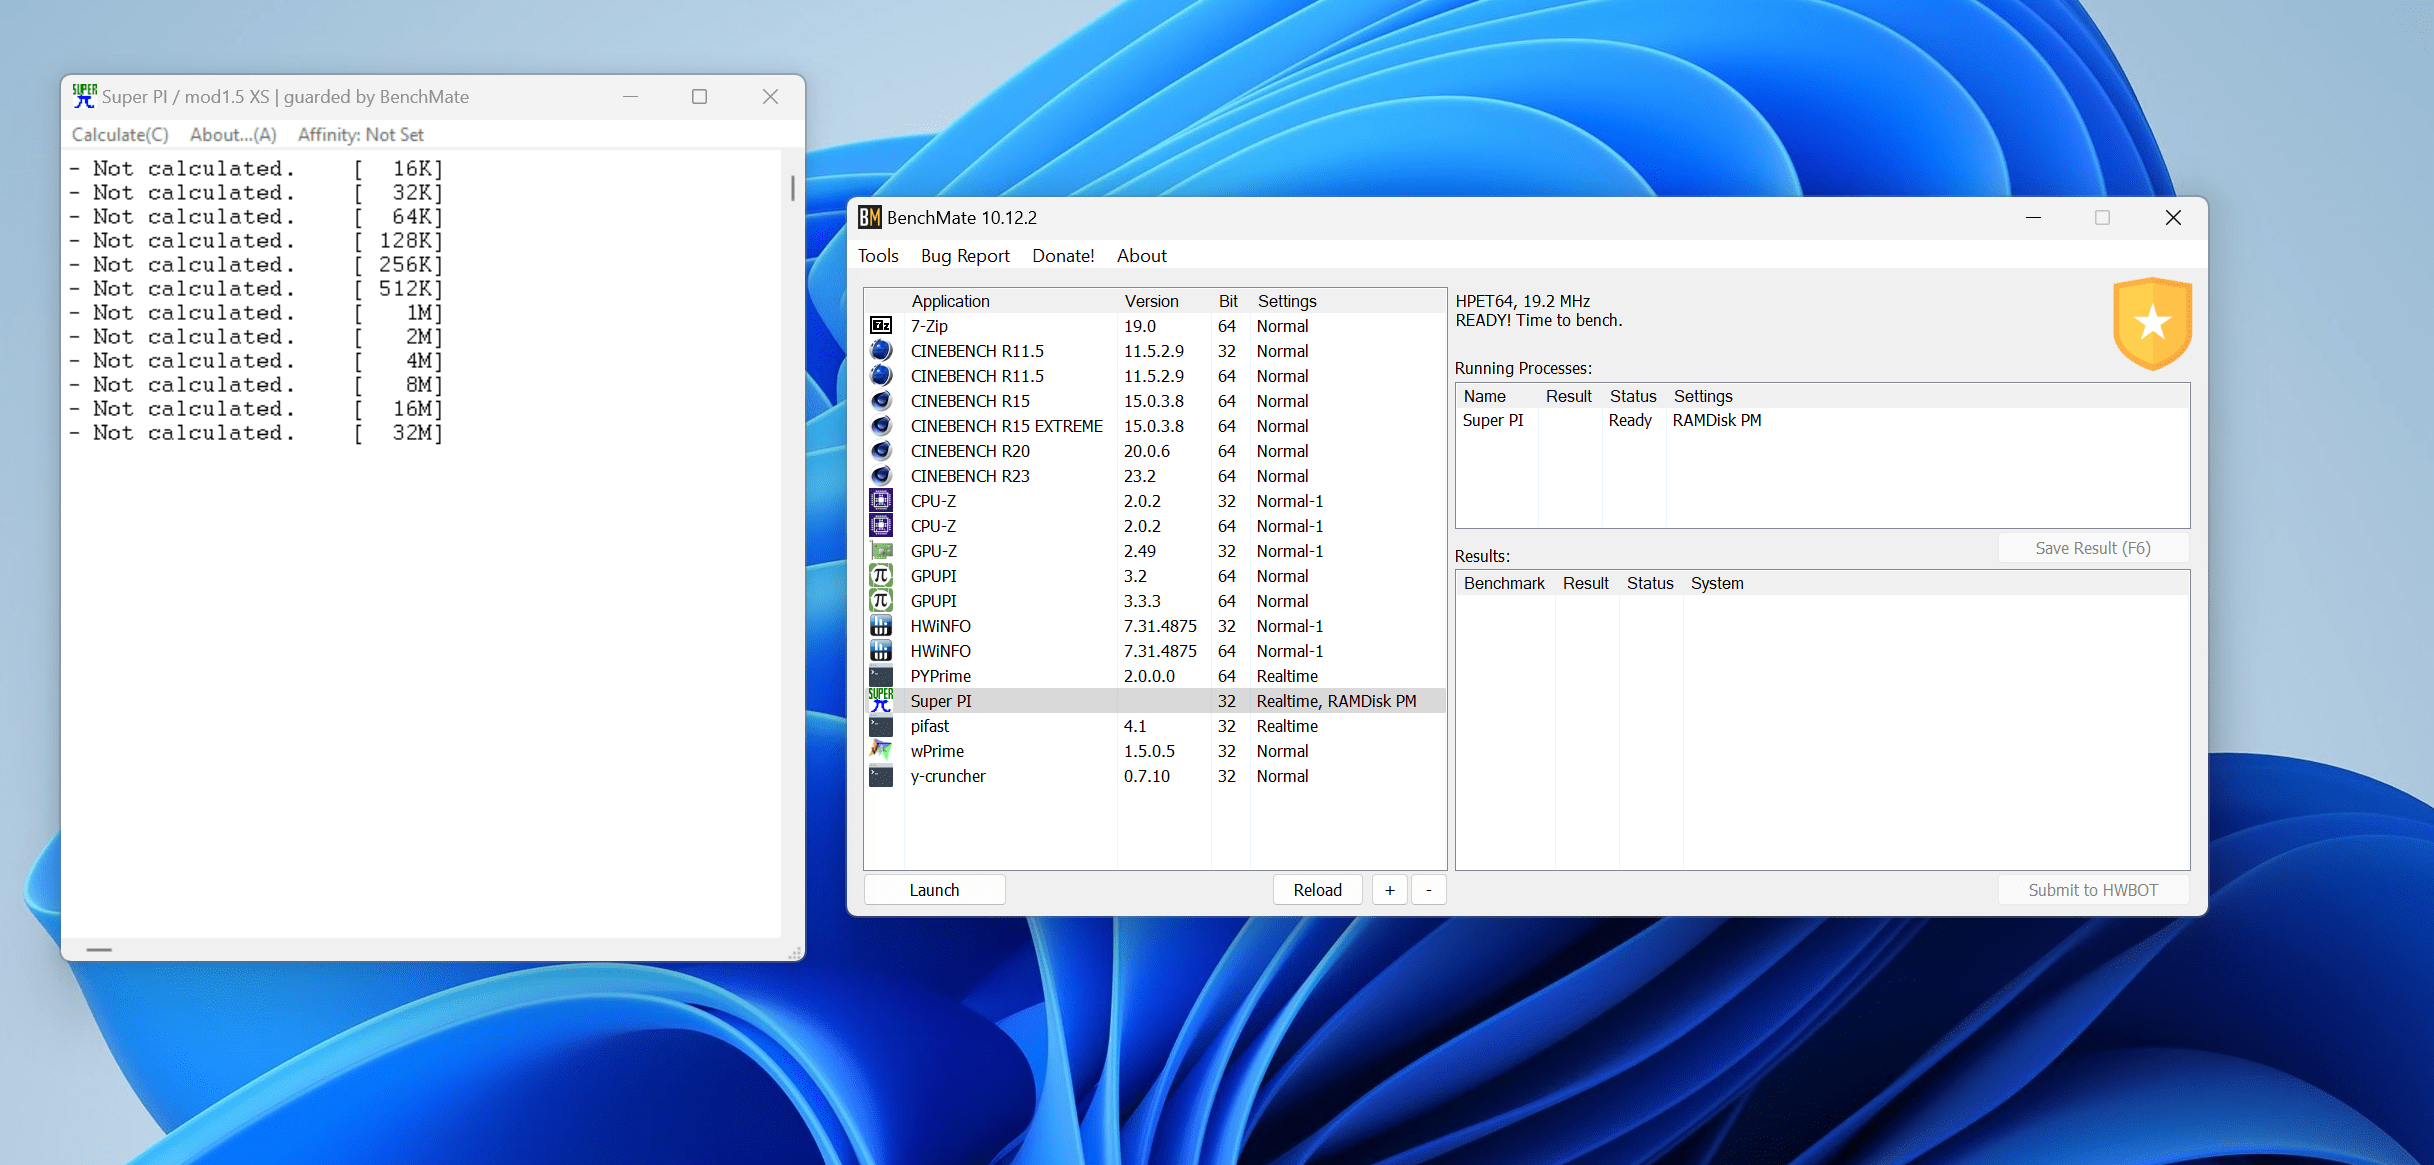Click the Super PI title bar icon
Image resolution: width=2434 pixels, height=1165 pixels.
[x=84, y=96]
